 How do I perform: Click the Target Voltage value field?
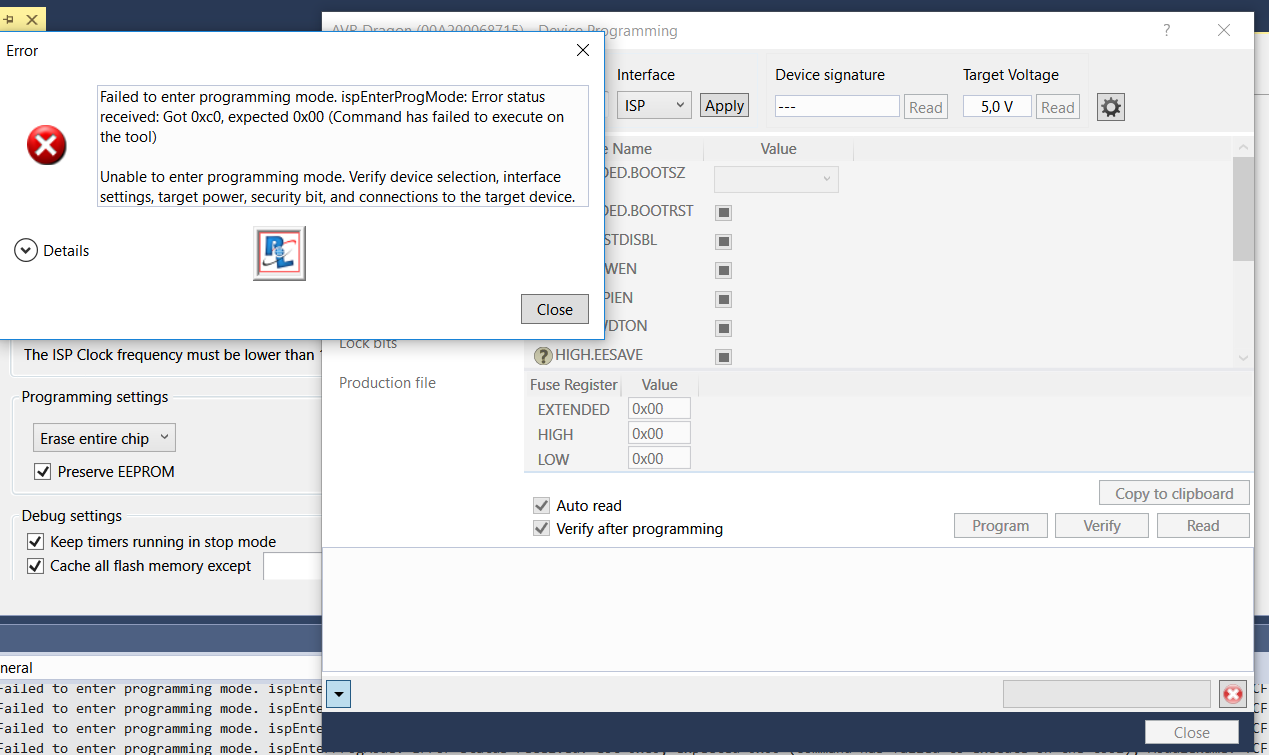tap(997, 106)
